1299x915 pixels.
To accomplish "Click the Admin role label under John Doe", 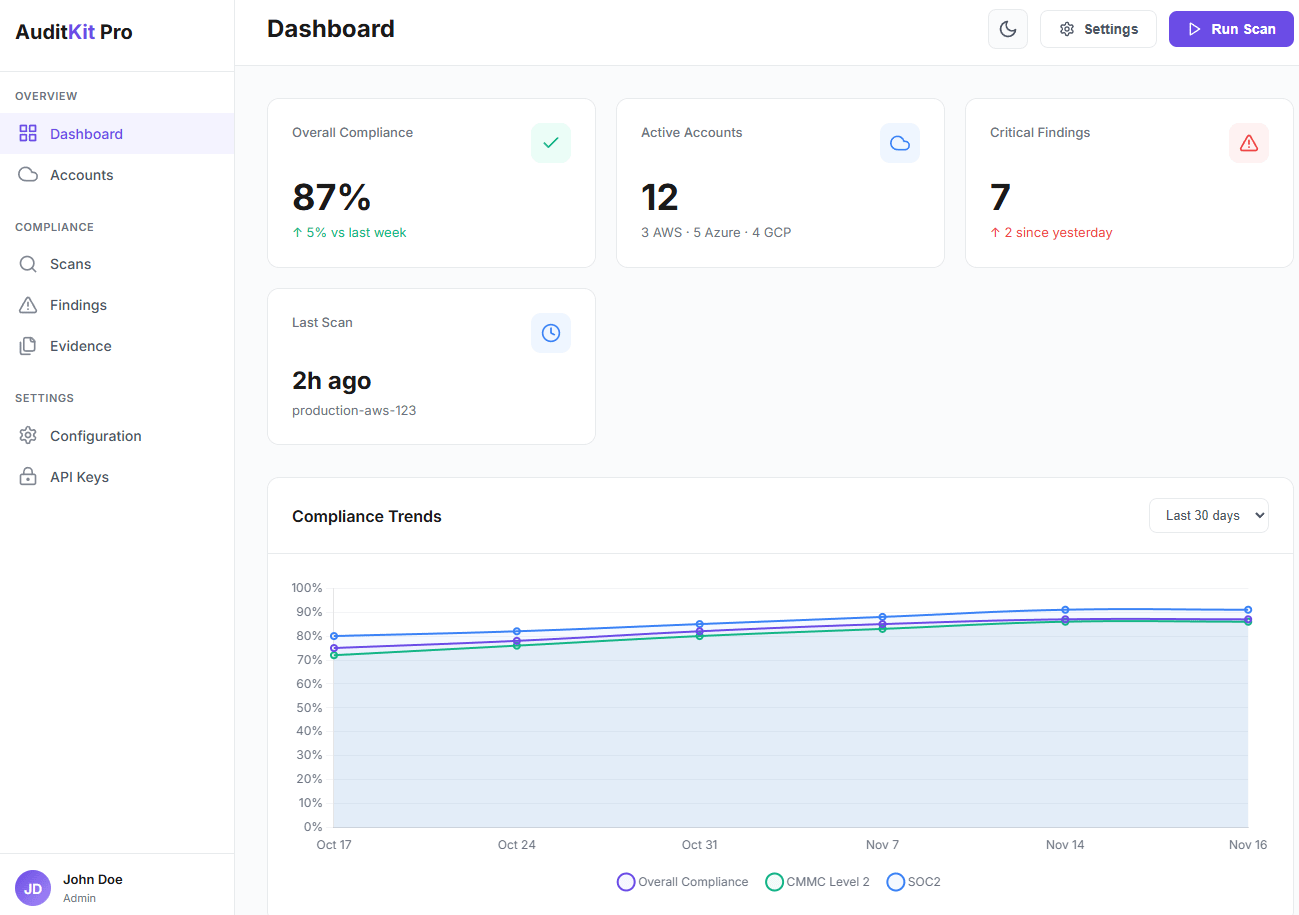I will click(80, 898).
